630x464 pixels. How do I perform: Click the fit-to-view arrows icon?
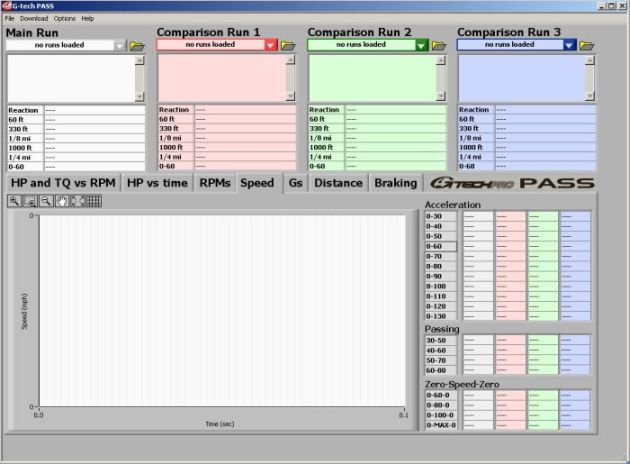pos(77,201)
